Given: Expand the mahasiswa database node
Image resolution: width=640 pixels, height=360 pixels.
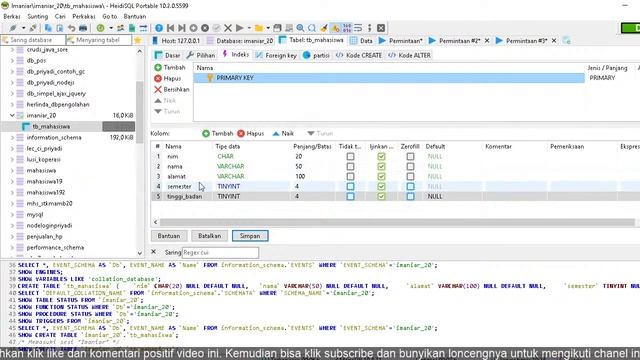Looking at the screenshot, I should click(x=12, y=171).
